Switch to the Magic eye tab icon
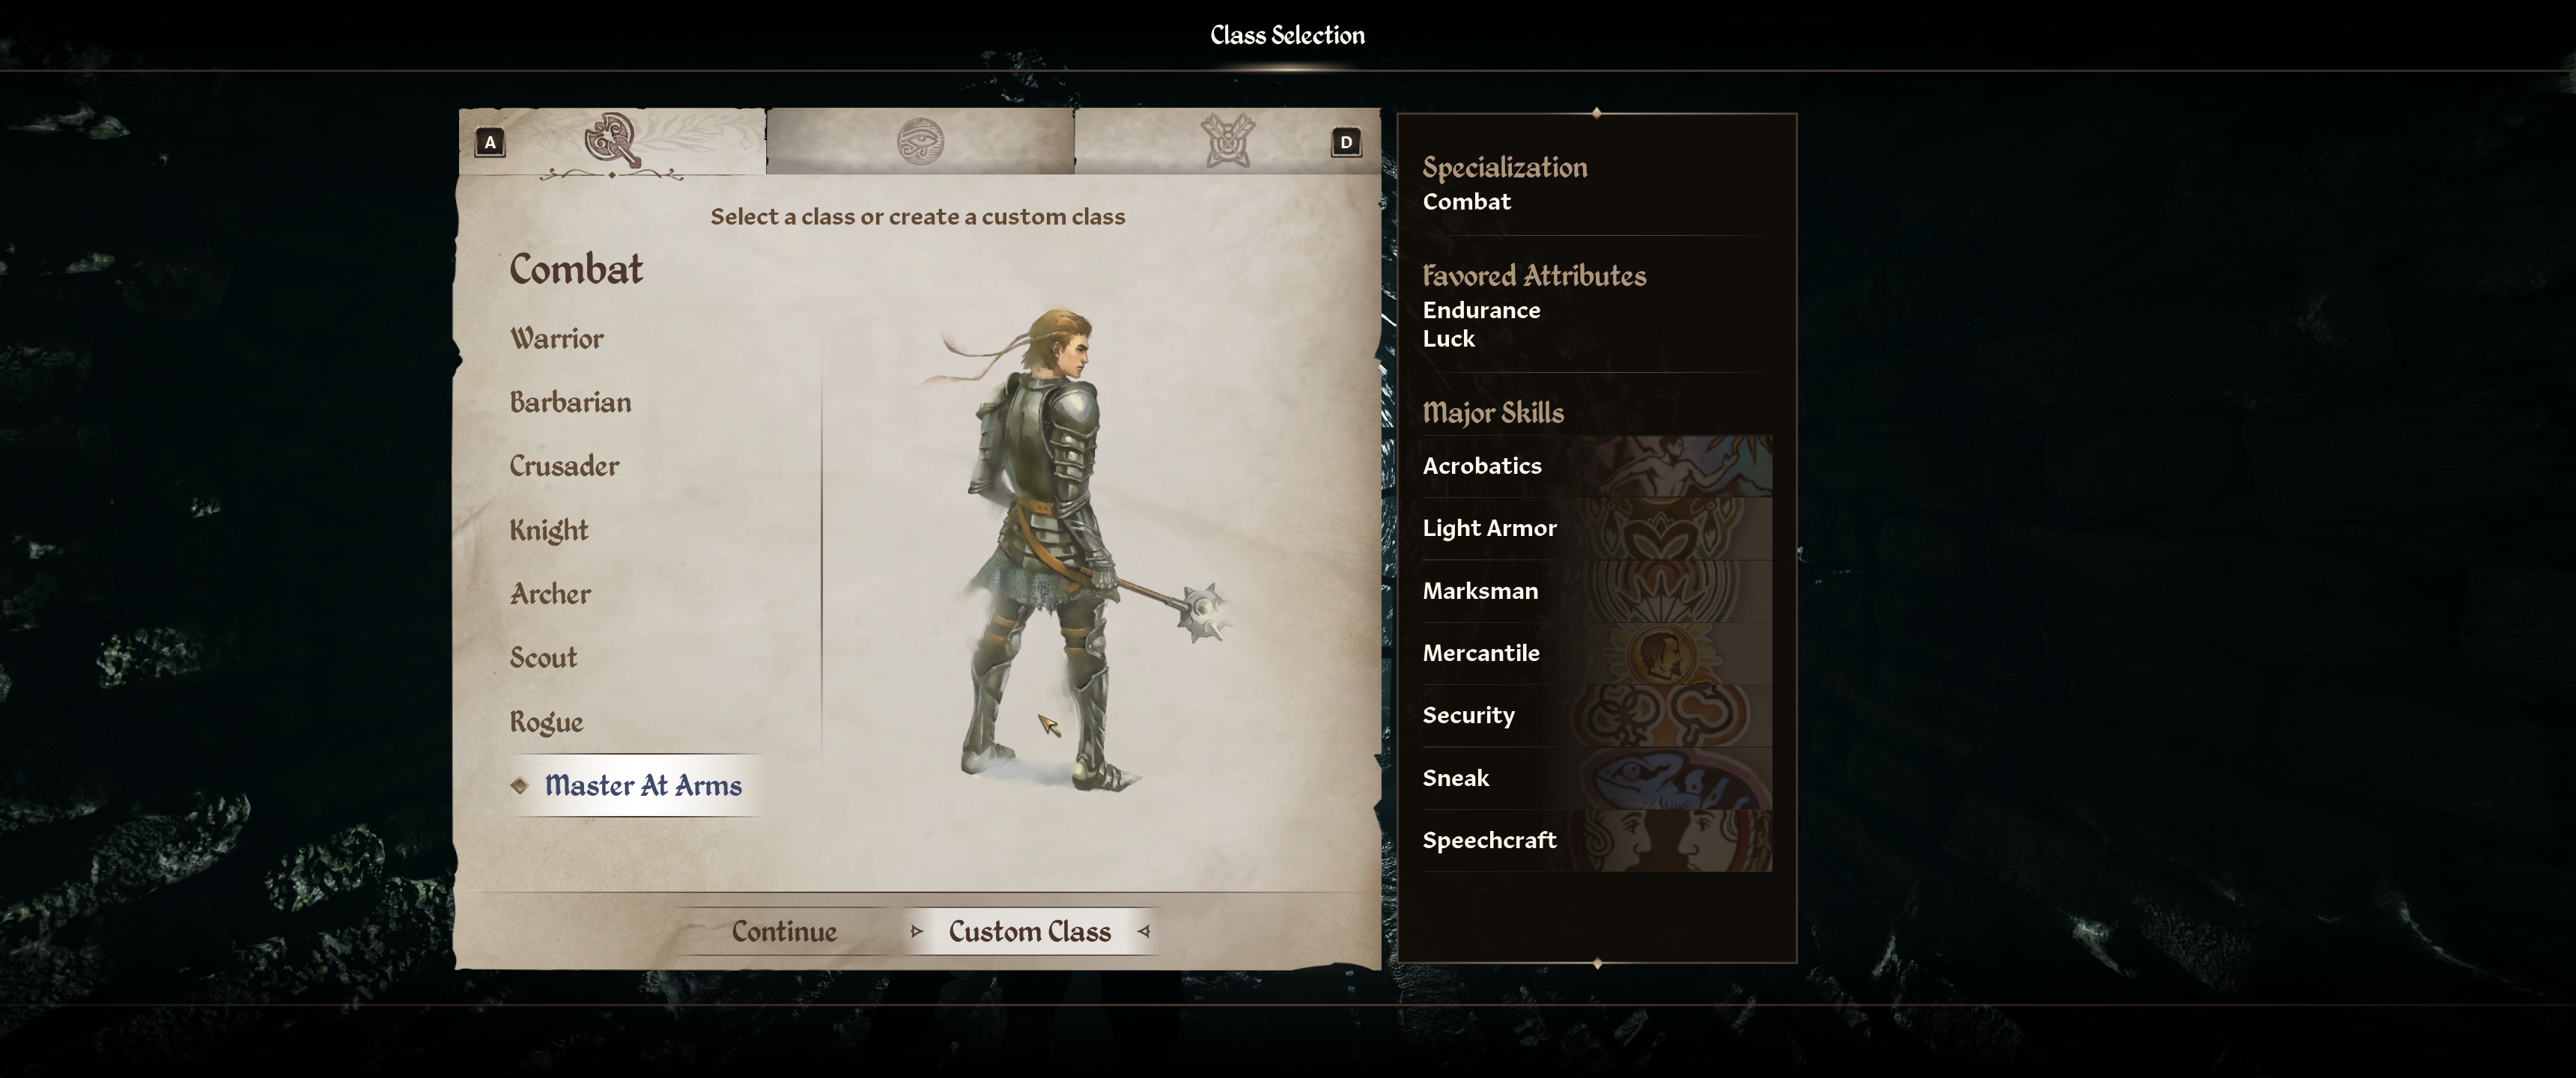This screenshot has height=1078, width=2576. 920,141
